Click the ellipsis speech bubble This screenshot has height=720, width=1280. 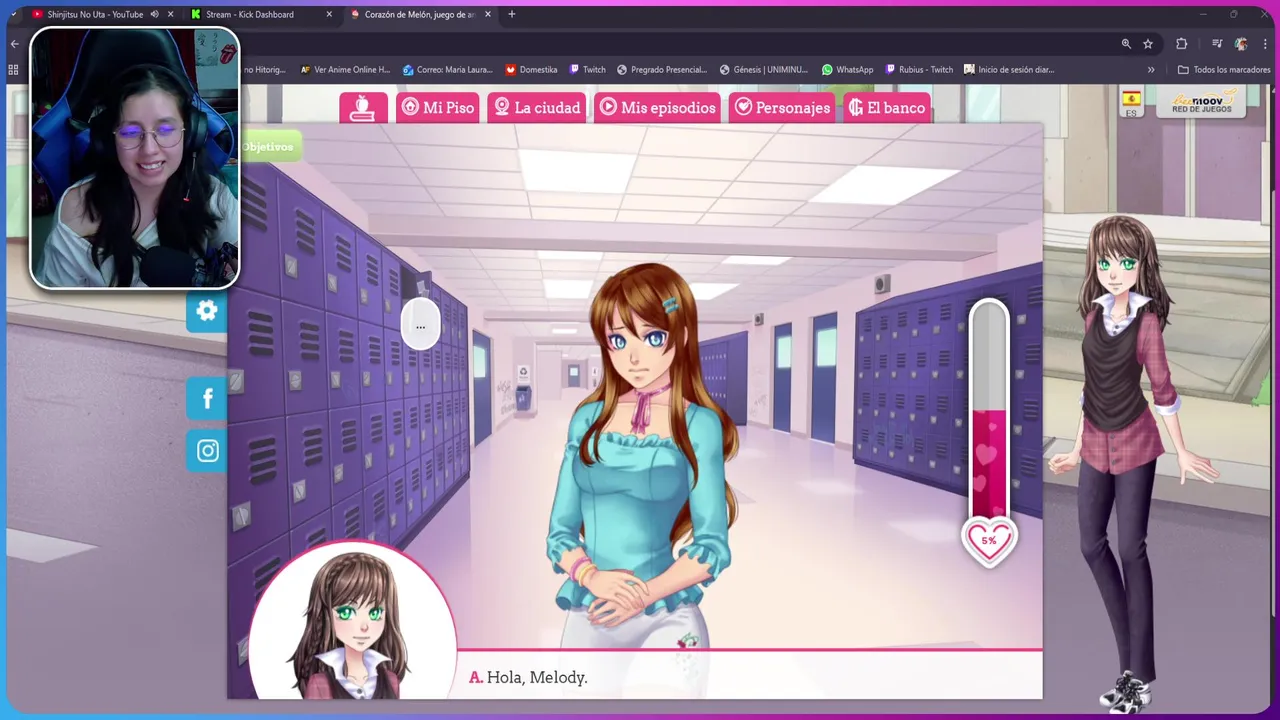tap(420, 326)
